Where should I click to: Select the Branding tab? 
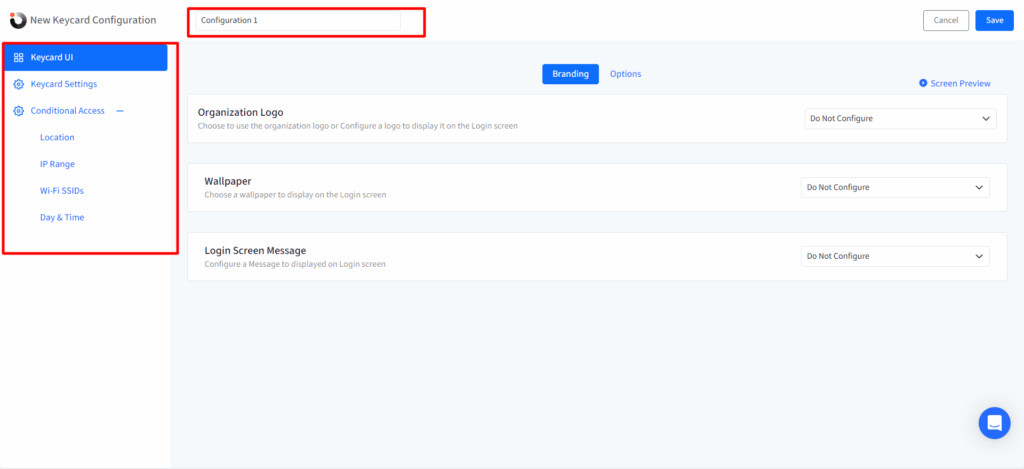coord(570,74)
